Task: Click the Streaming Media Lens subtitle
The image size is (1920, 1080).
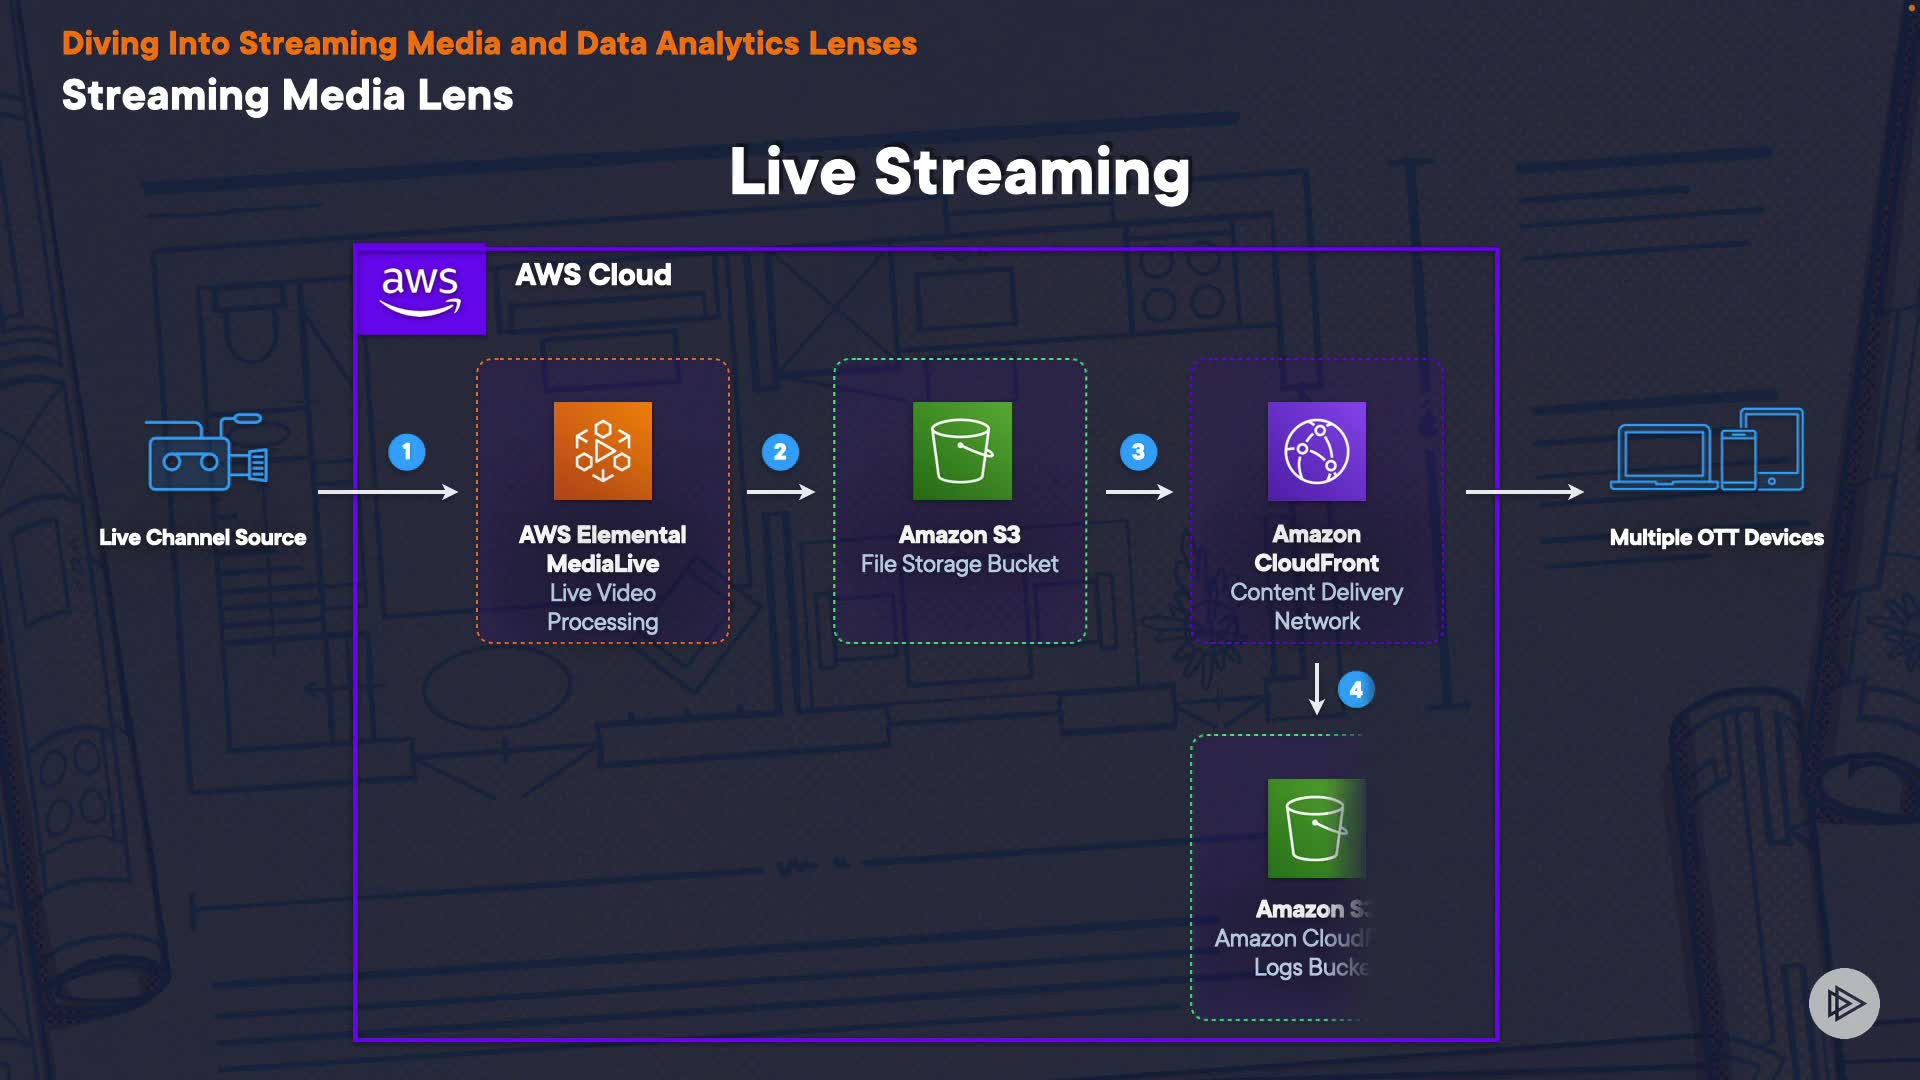Action: [x=287, y=96]
